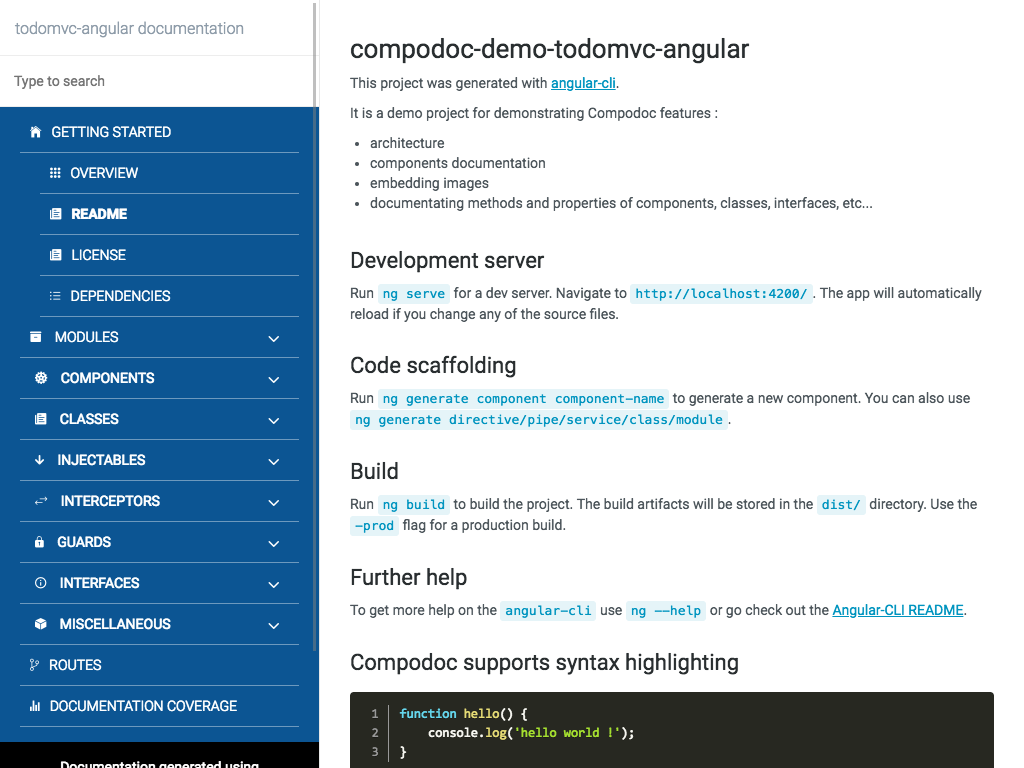Click the bar chart icon for DOCUMENTATION COVERAGE
This screenshot has width=1024, height=768.
point(33,706)
